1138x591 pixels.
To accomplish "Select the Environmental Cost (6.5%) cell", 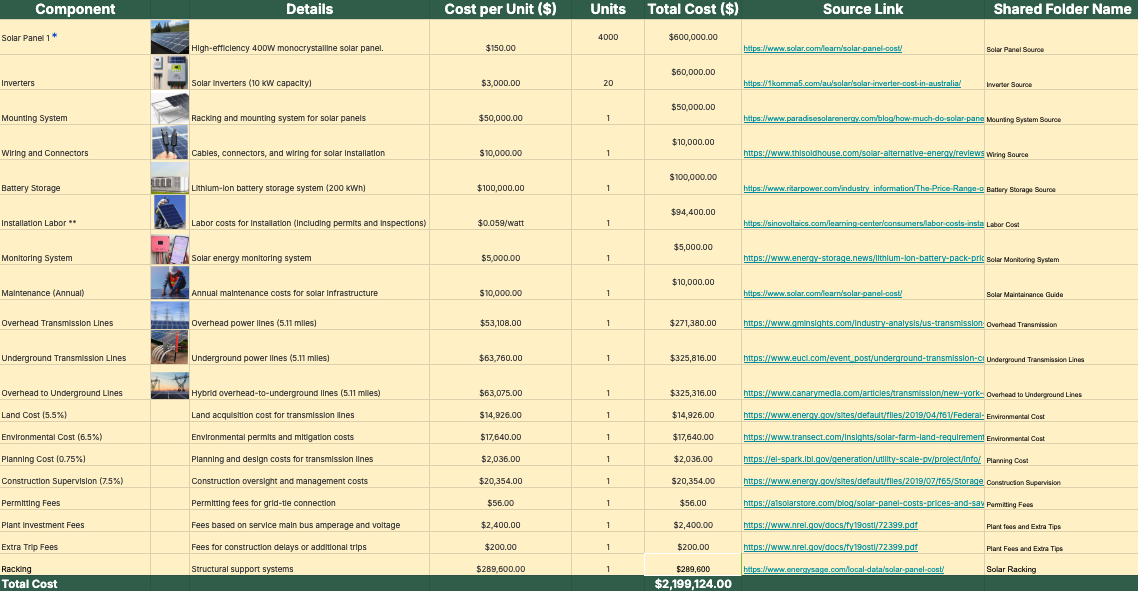I will tap(75, 433).
